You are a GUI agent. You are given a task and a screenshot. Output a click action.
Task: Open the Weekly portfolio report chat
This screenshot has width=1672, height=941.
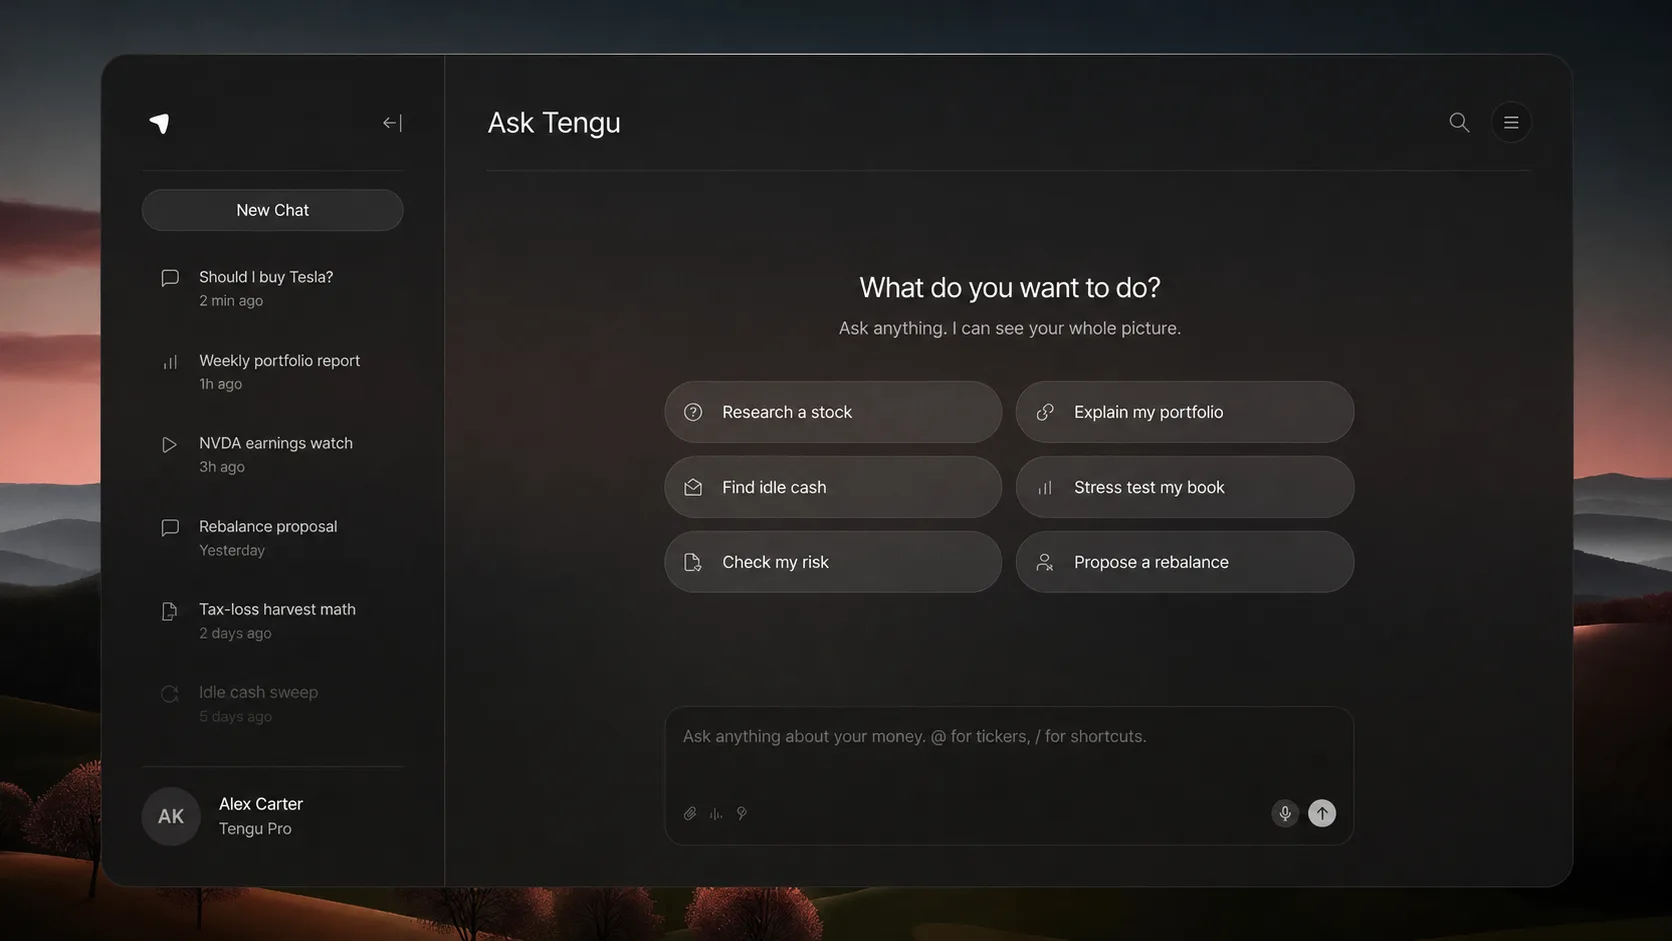tap(272, 371)
